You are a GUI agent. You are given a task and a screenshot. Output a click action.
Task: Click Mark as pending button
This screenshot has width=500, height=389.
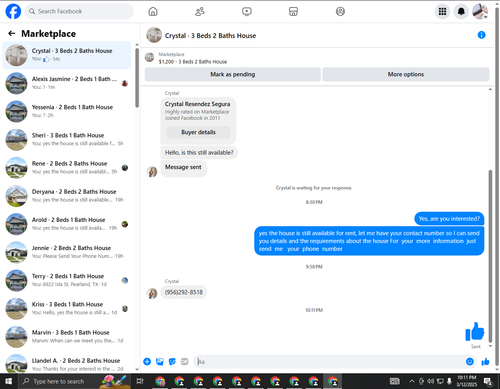232,74
